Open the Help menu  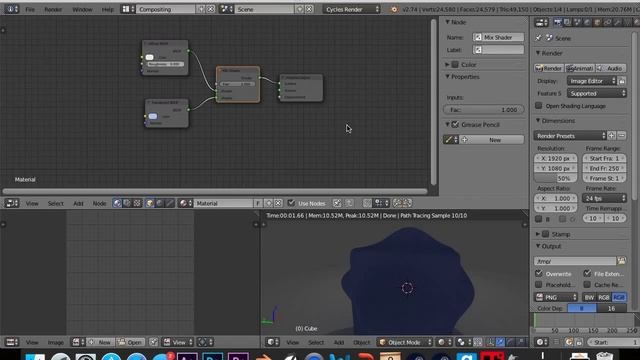[x=108, y=9]
